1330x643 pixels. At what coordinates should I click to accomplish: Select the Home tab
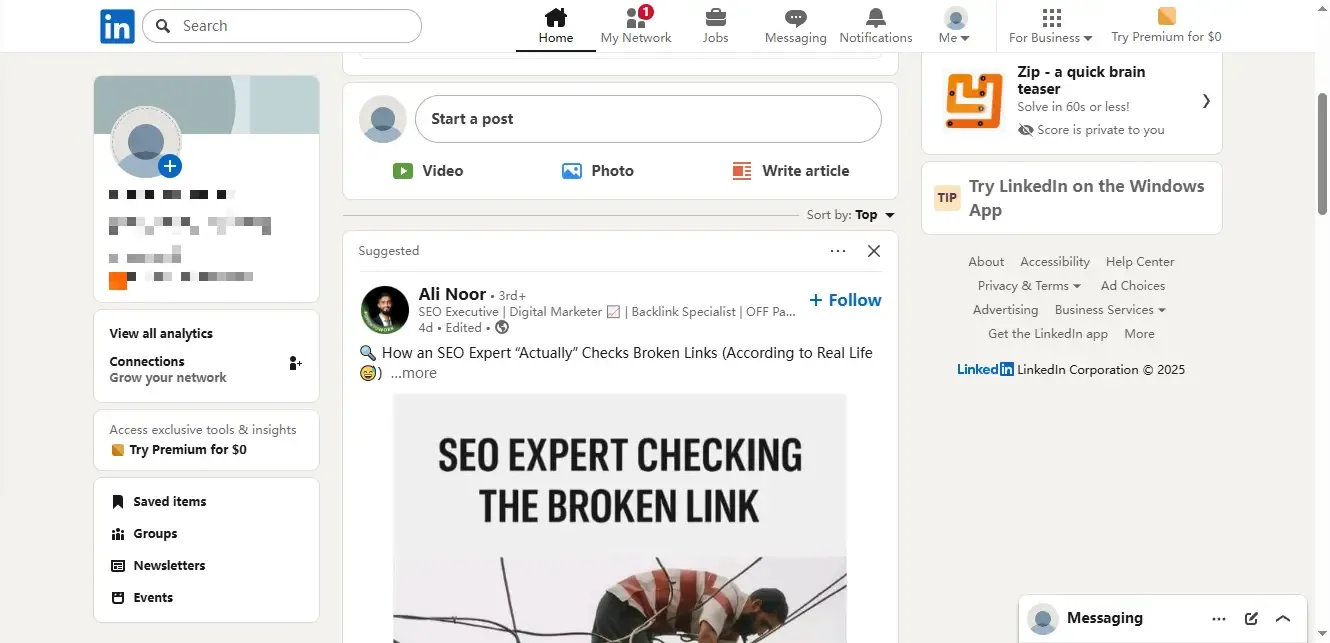(556, 26)
